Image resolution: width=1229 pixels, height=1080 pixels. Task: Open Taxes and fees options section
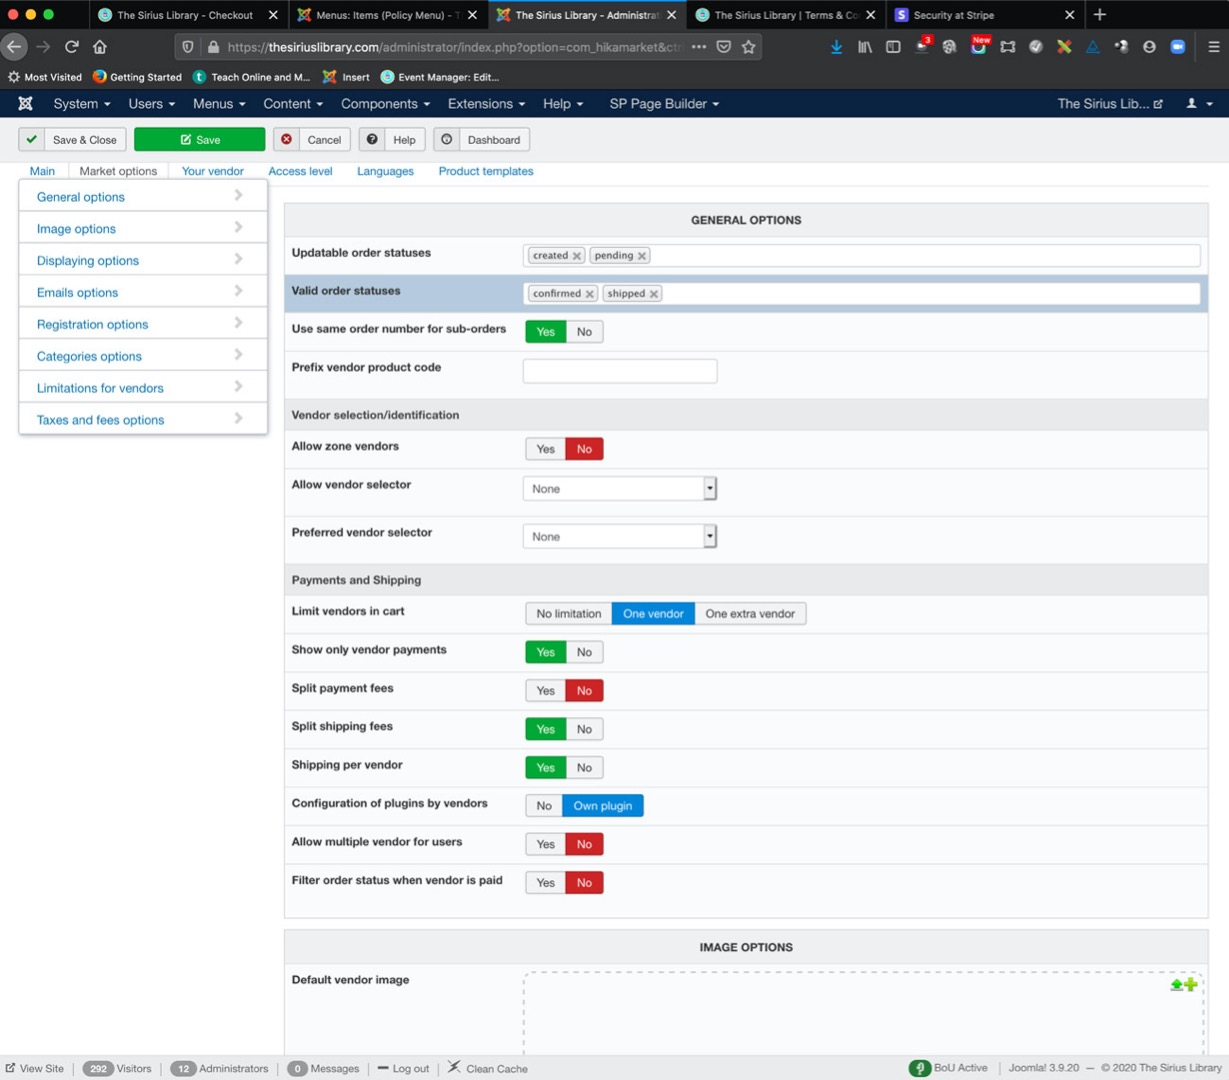pos(101,420)
